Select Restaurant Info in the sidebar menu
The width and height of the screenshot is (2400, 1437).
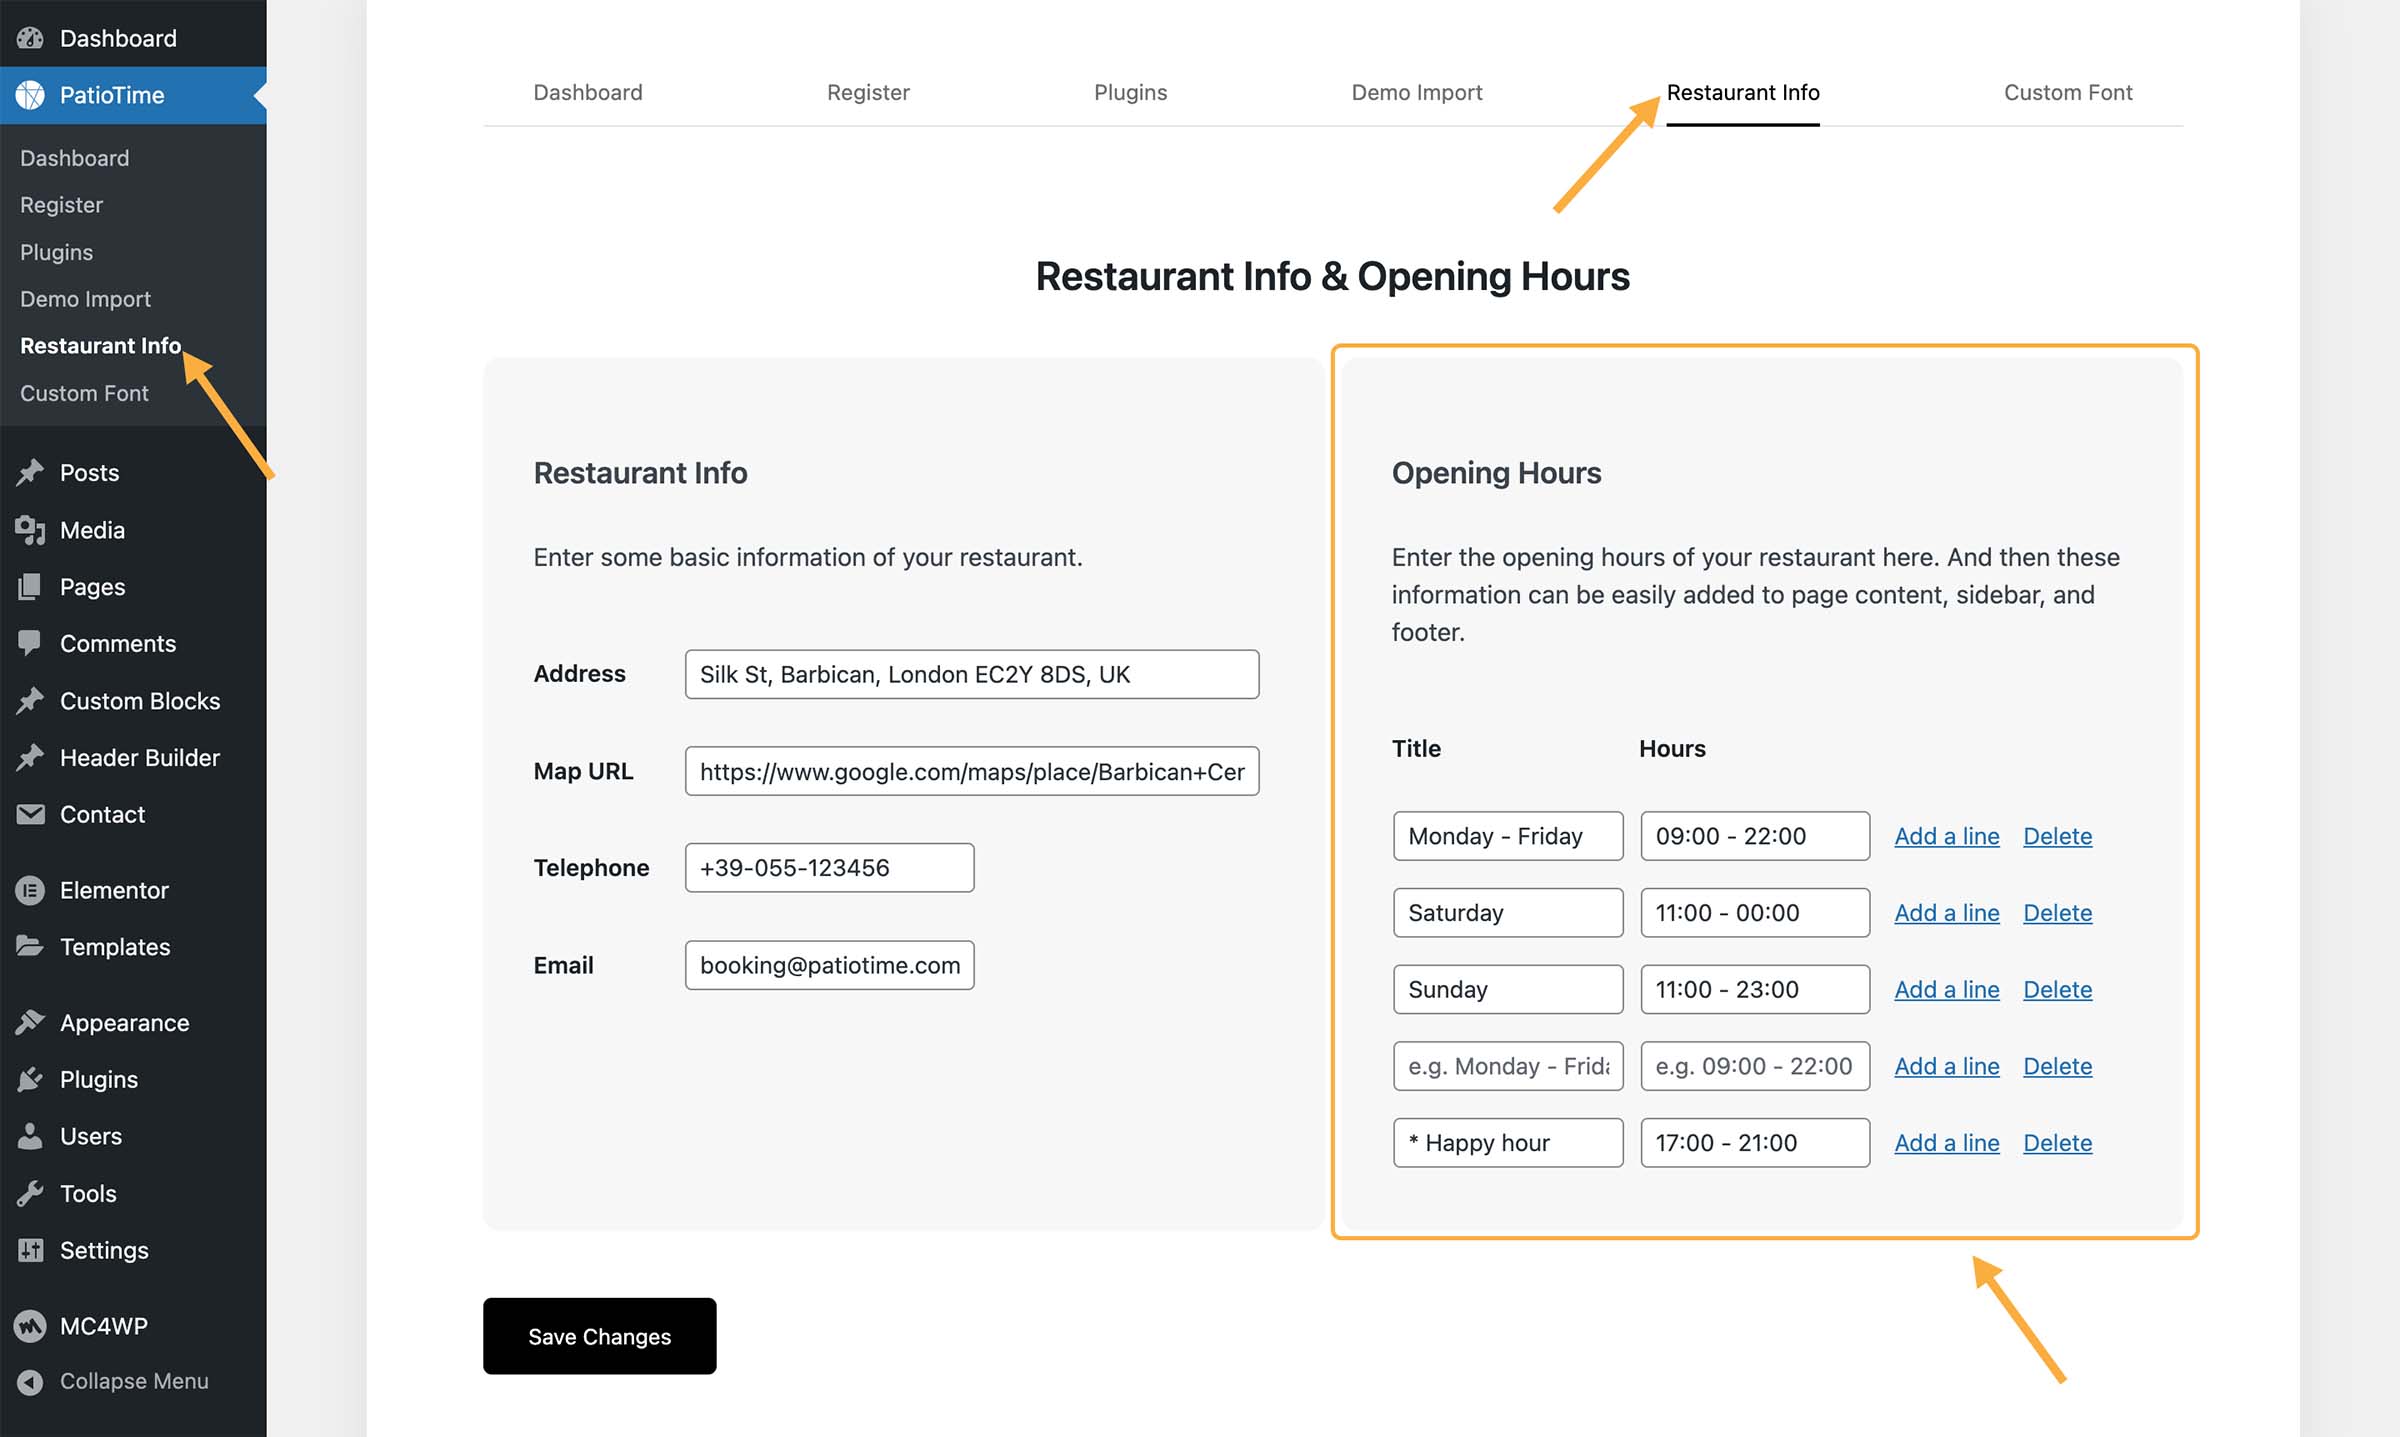100,345
